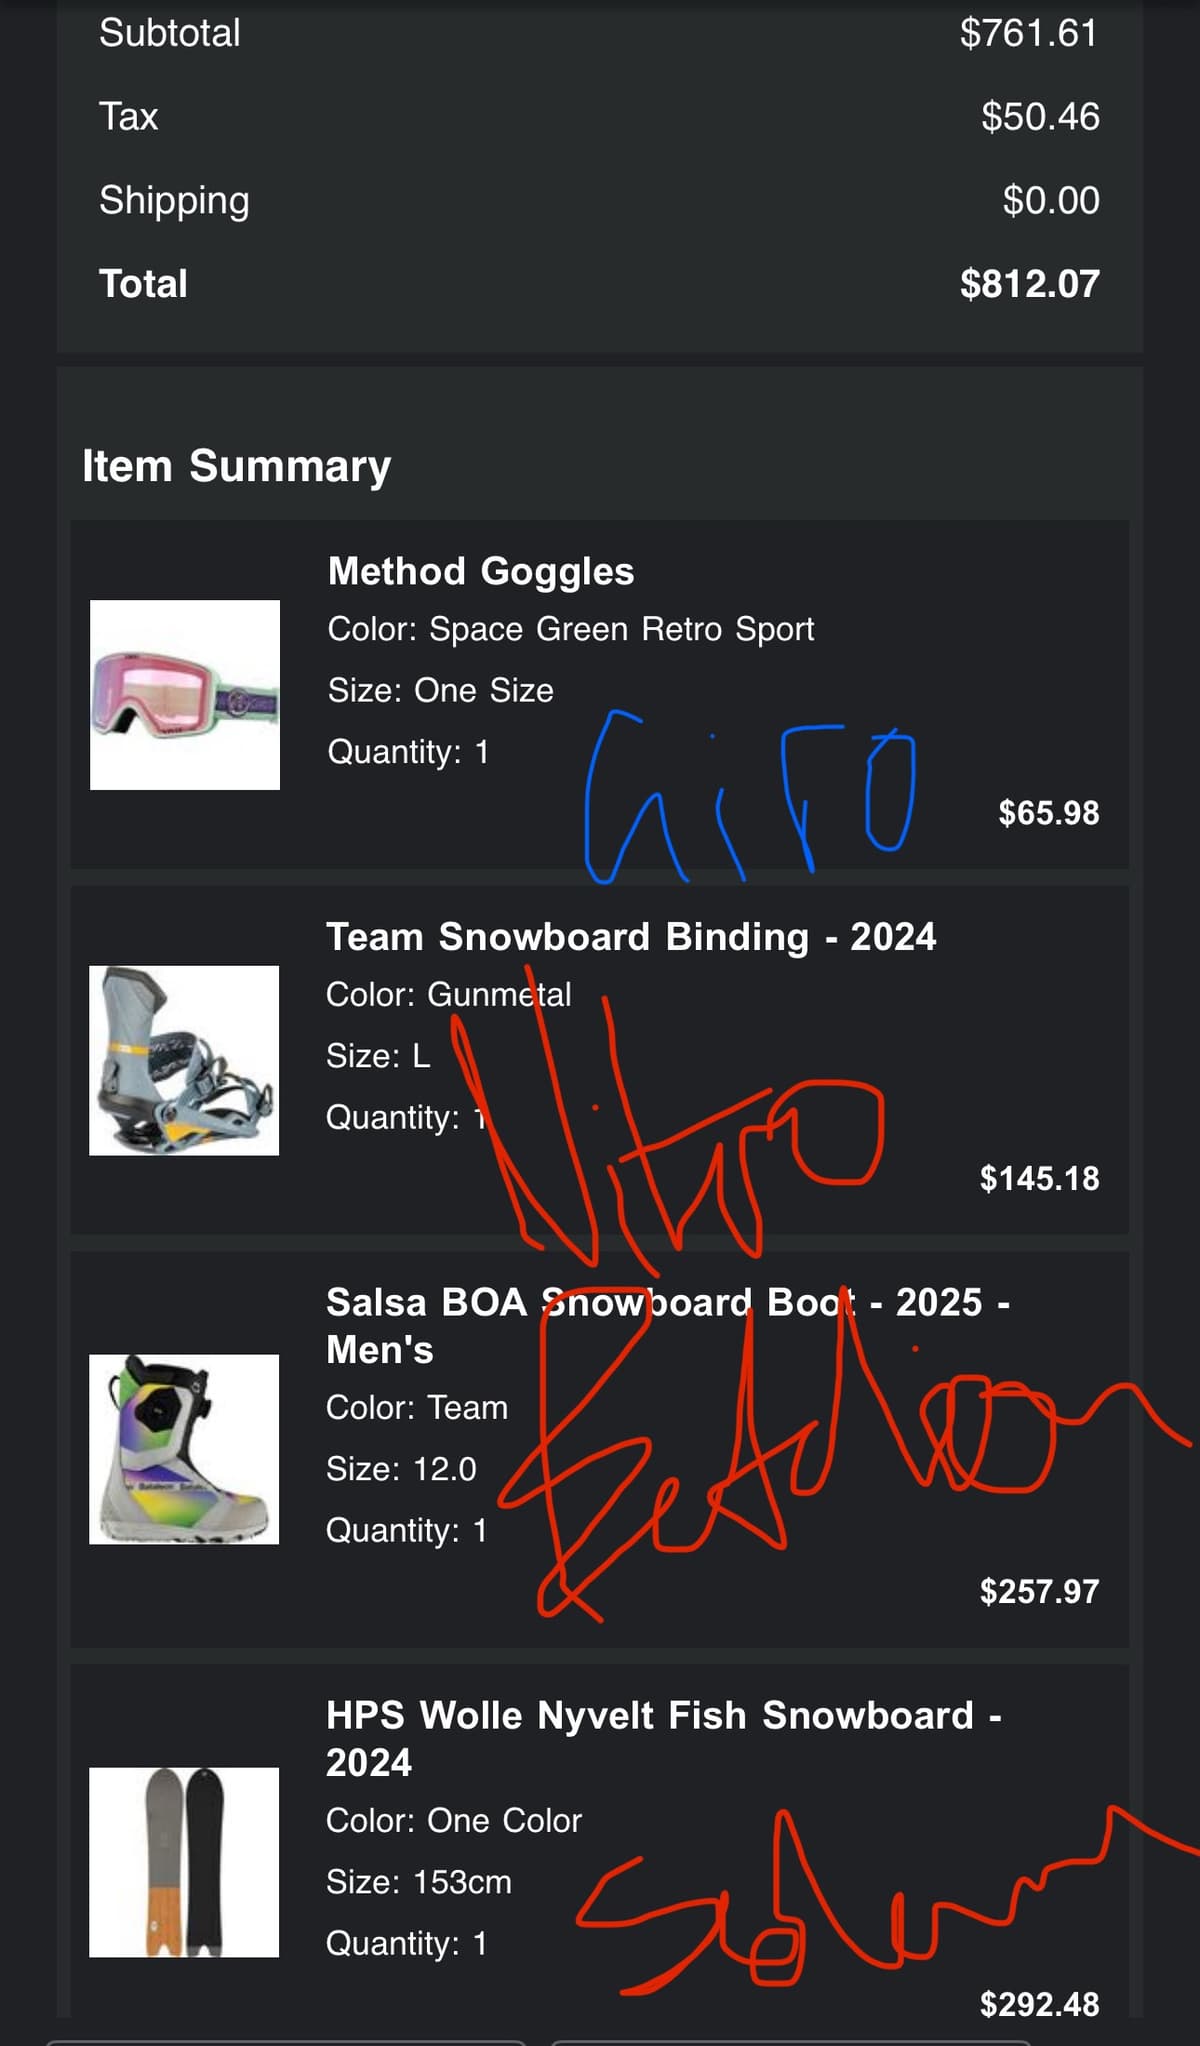Tap the order total of $812.07
The height and width of the screenshot is (2046, 1200).
pyautogui.click(x=1029, y=284)
